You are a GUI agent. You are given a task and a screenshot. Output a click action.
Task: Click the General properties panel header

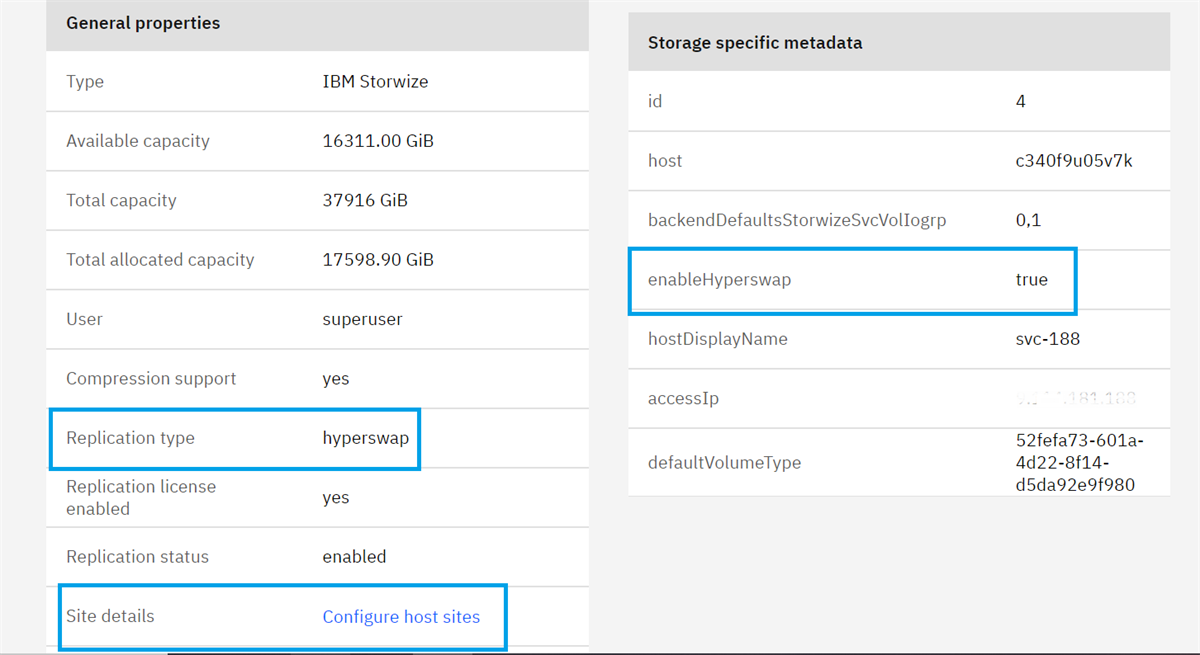[x=142, y=22]
